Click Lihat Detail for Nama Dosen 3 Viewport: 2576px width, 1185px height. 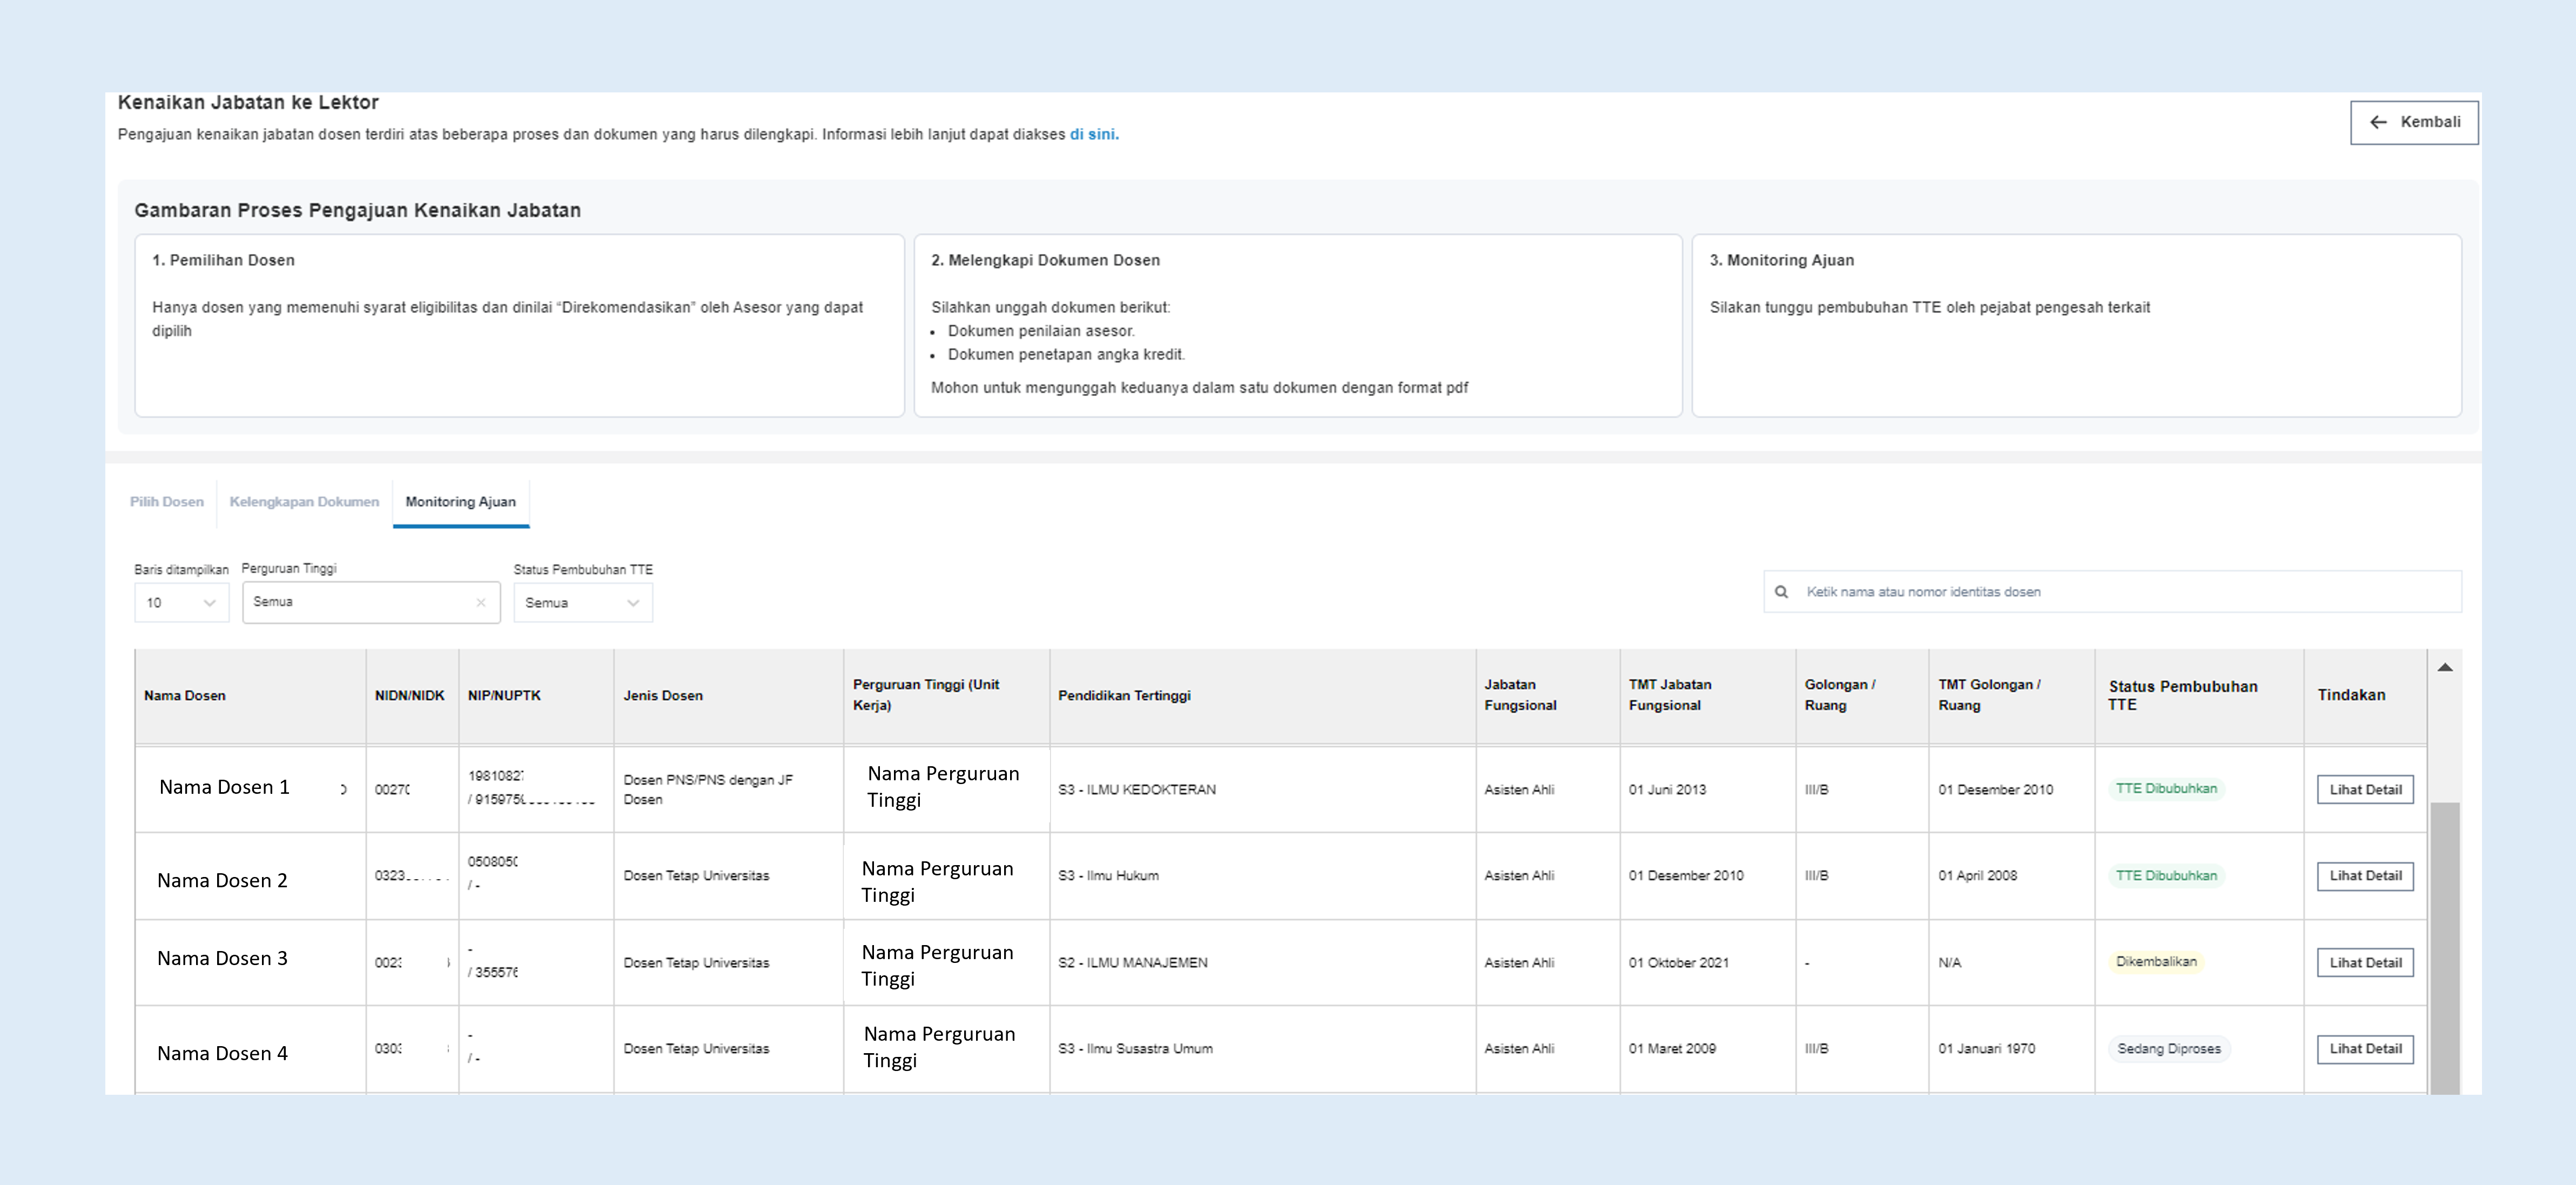point(2365,962)
